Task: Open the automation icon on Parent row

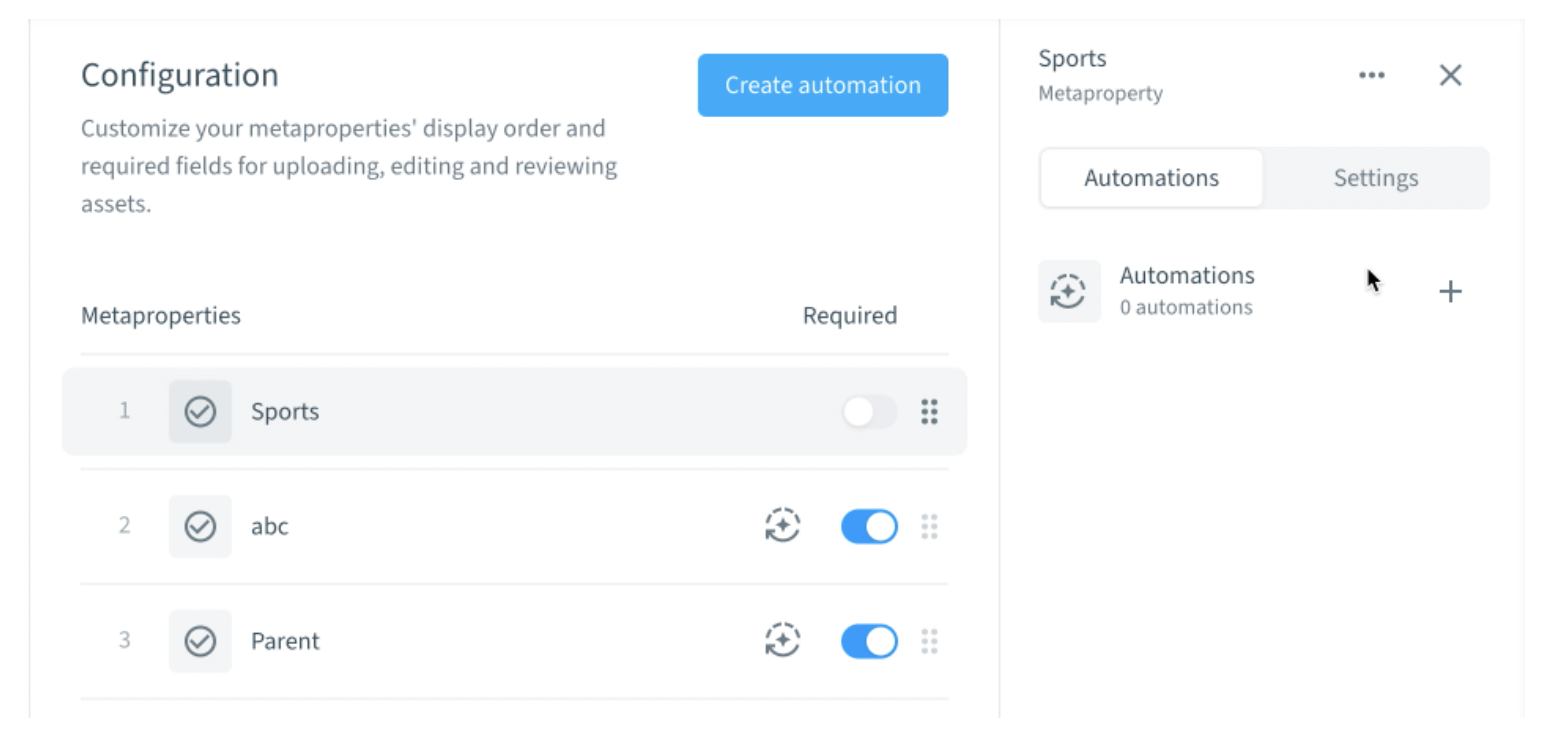Action: 782,641
